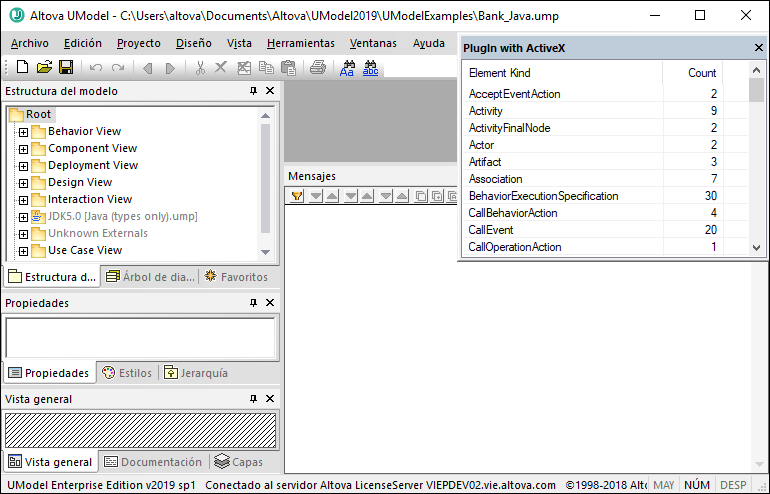The image size is (770, 494).
Task: Click the find next binoculars abc icon
Action: 370,68
